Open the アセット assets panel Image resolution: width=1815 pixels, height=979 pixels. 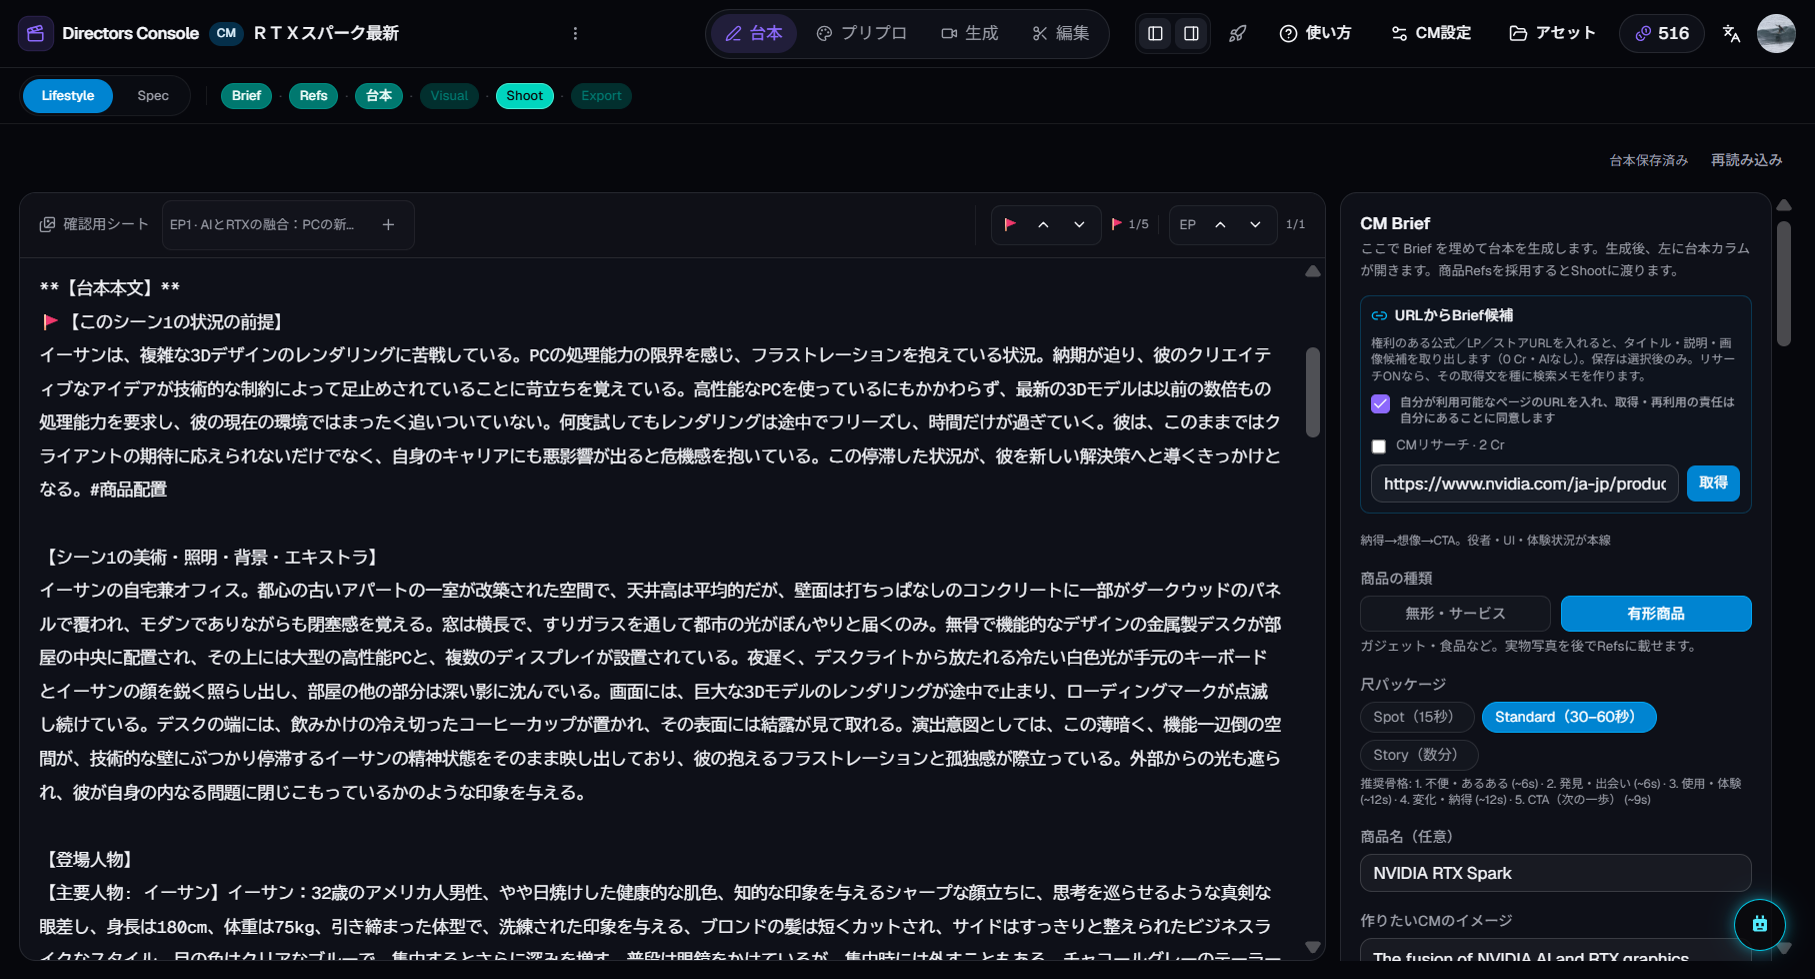click(1551, 33)
